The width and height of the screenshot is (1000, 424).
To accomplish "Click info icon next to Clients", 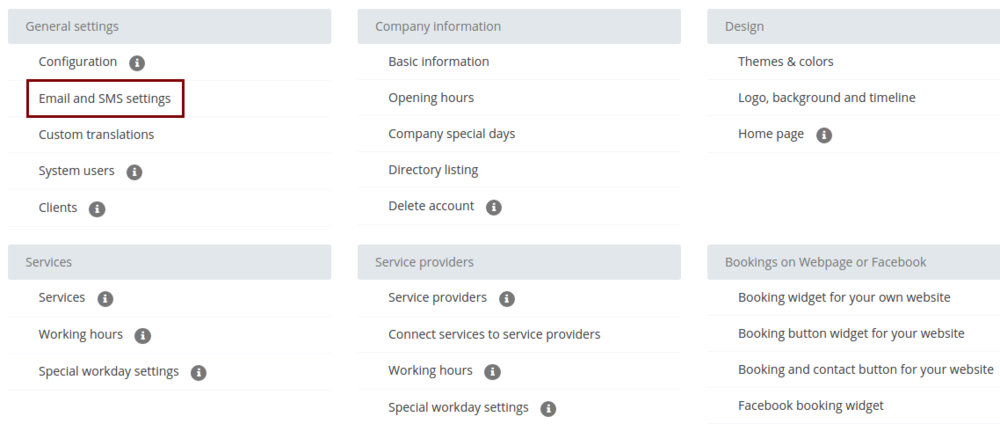I will pos(97,209).
